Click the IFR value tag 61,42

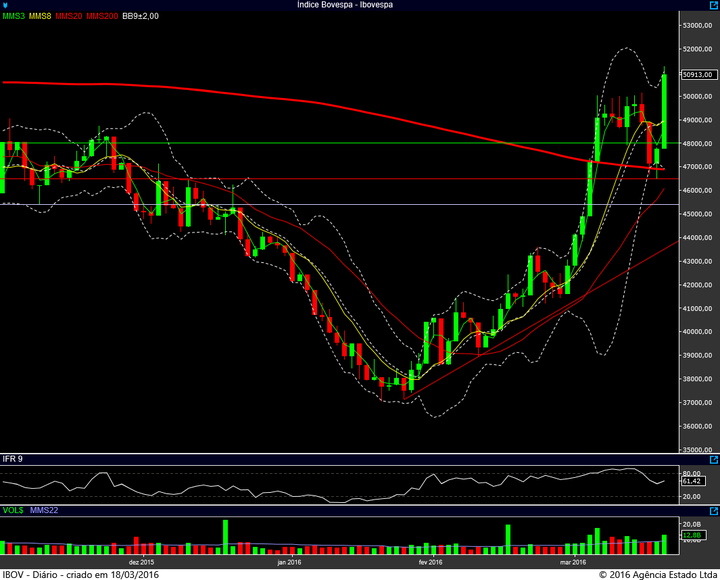pos(693,481)
